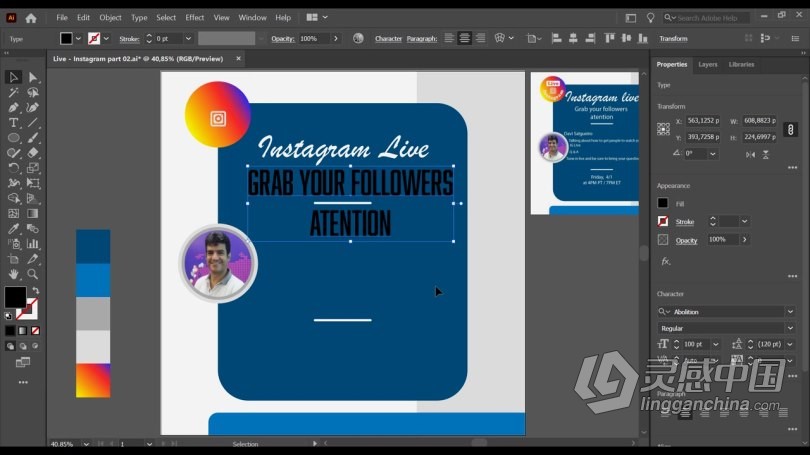Open the Window menu
Viewport: 810px width, 455px height.
coord(252,18)
